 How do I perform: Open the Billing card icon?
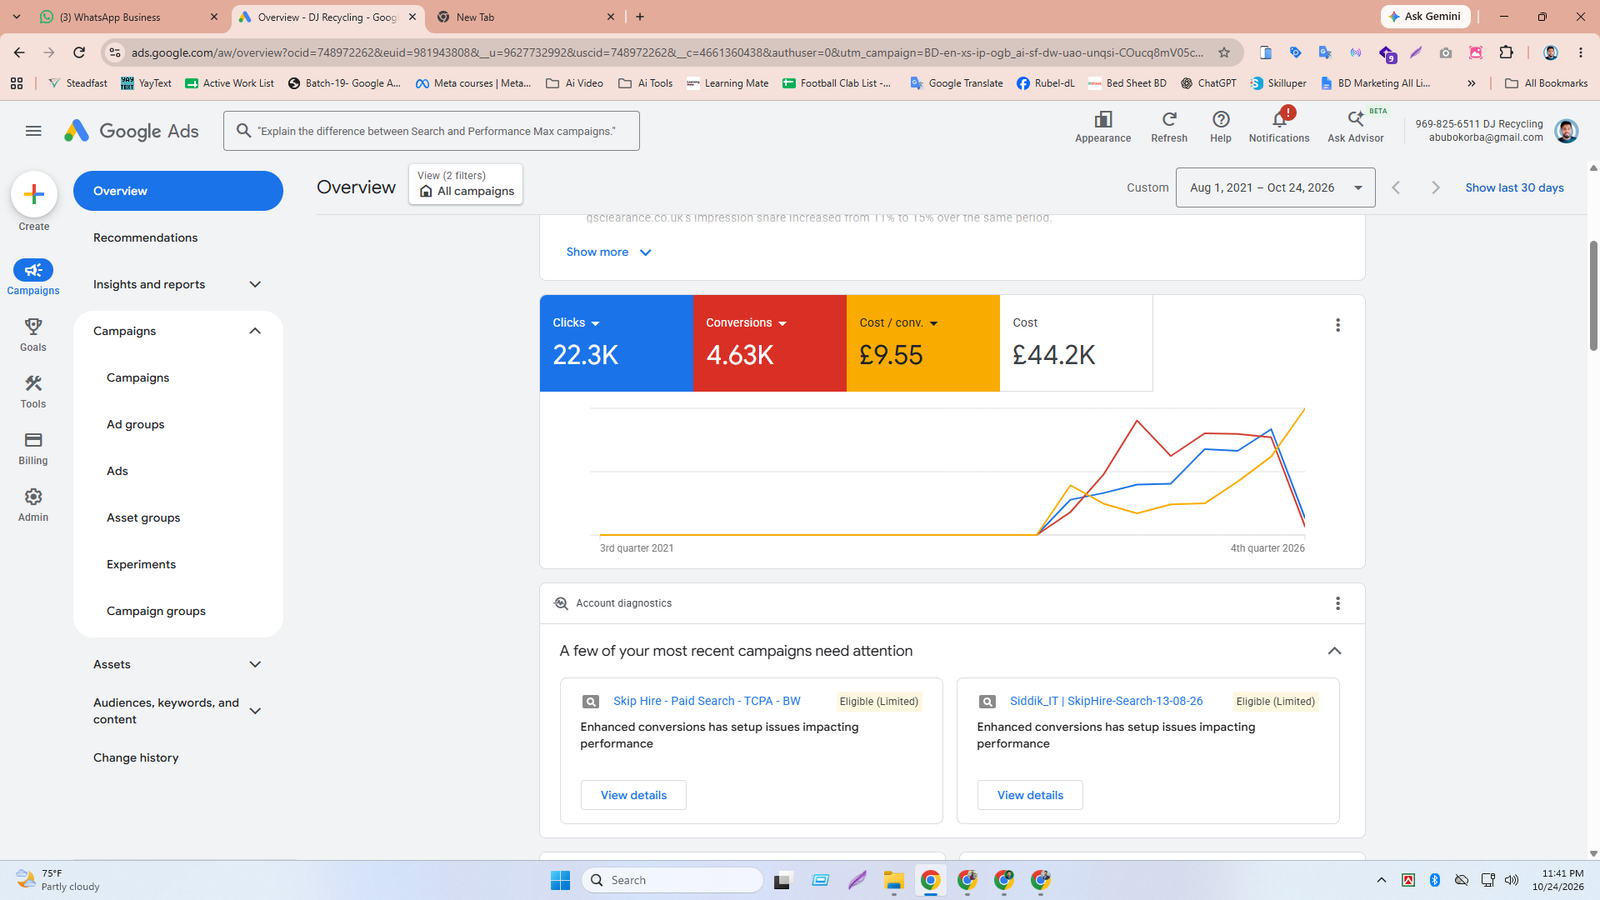pos(33,440)
